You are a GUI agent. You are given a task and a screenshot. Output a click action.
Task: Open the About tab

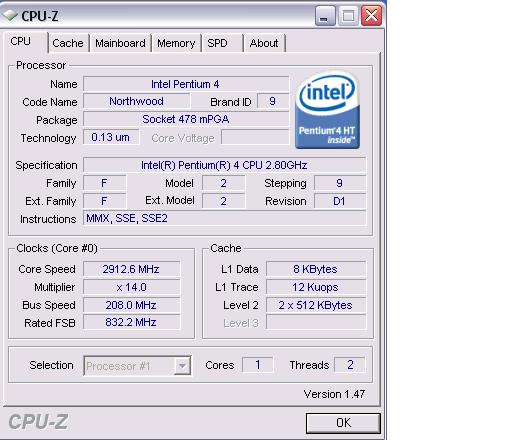pos(264,43)
